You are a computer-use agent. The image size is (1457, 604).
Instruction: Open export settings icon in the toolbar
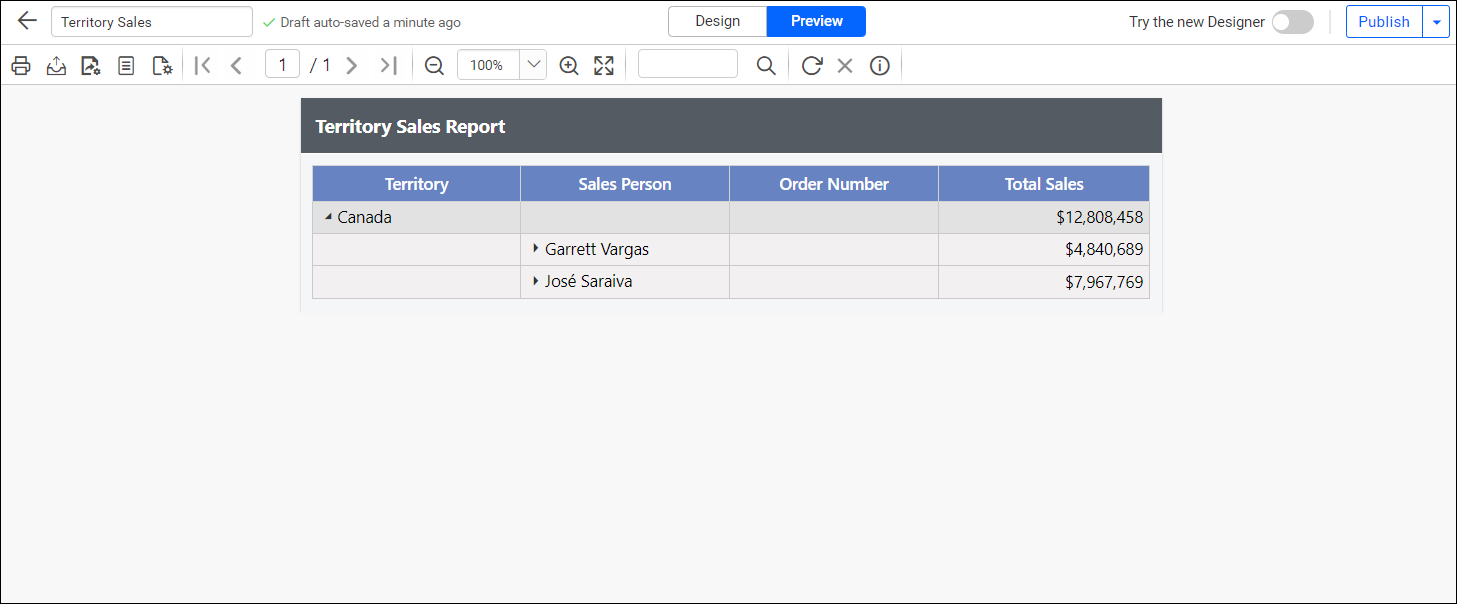pyautogui.click(x=90, y=64)
